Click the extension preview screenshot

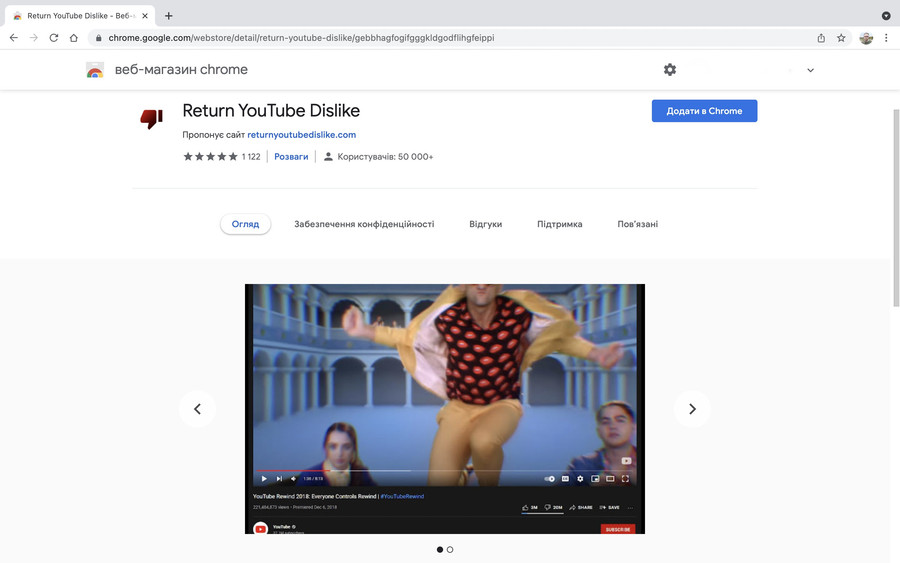(x=445, y=409)
